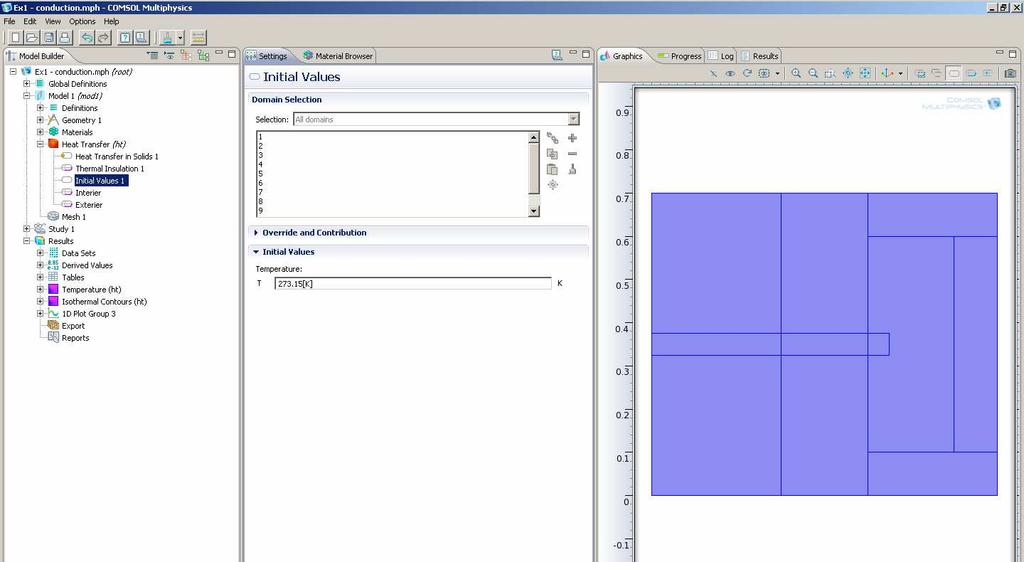Click the orange tree-structure icon in Model Builder
Screen dimensions: 1024x562
[186, 55]
